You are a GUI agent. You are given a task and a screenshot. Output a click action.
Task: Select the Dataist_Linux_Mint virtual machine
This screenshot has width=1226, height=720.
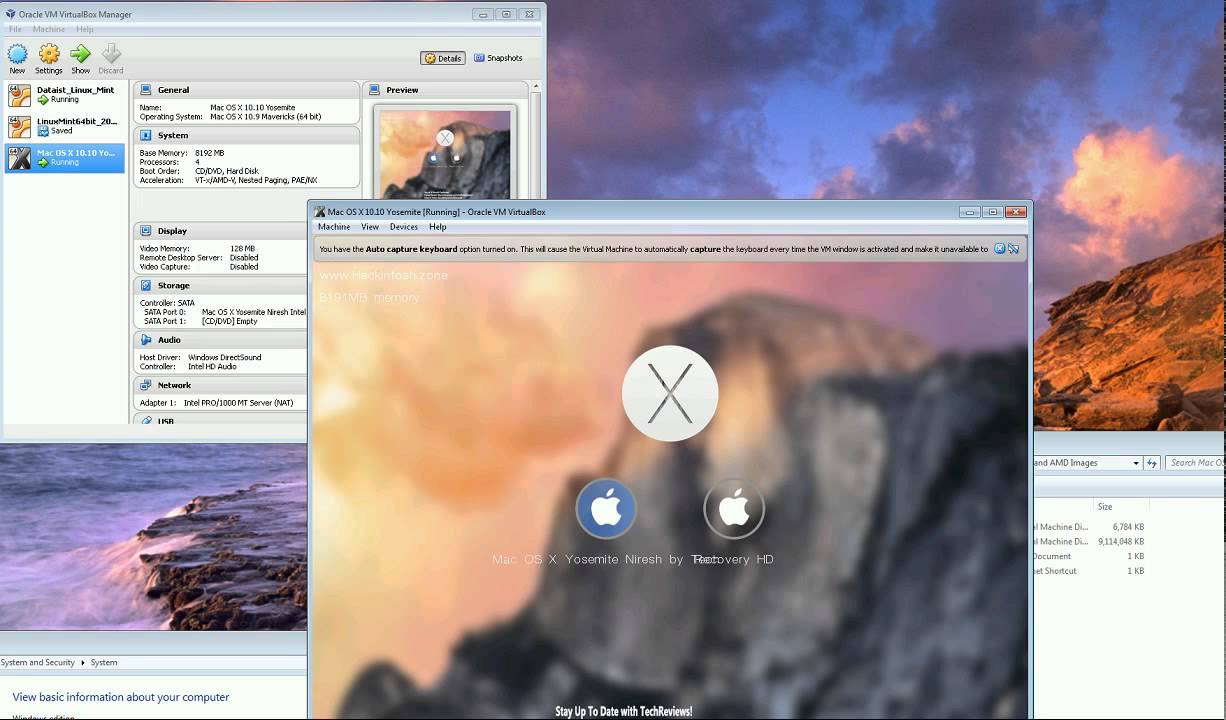[x=66, y=95]
